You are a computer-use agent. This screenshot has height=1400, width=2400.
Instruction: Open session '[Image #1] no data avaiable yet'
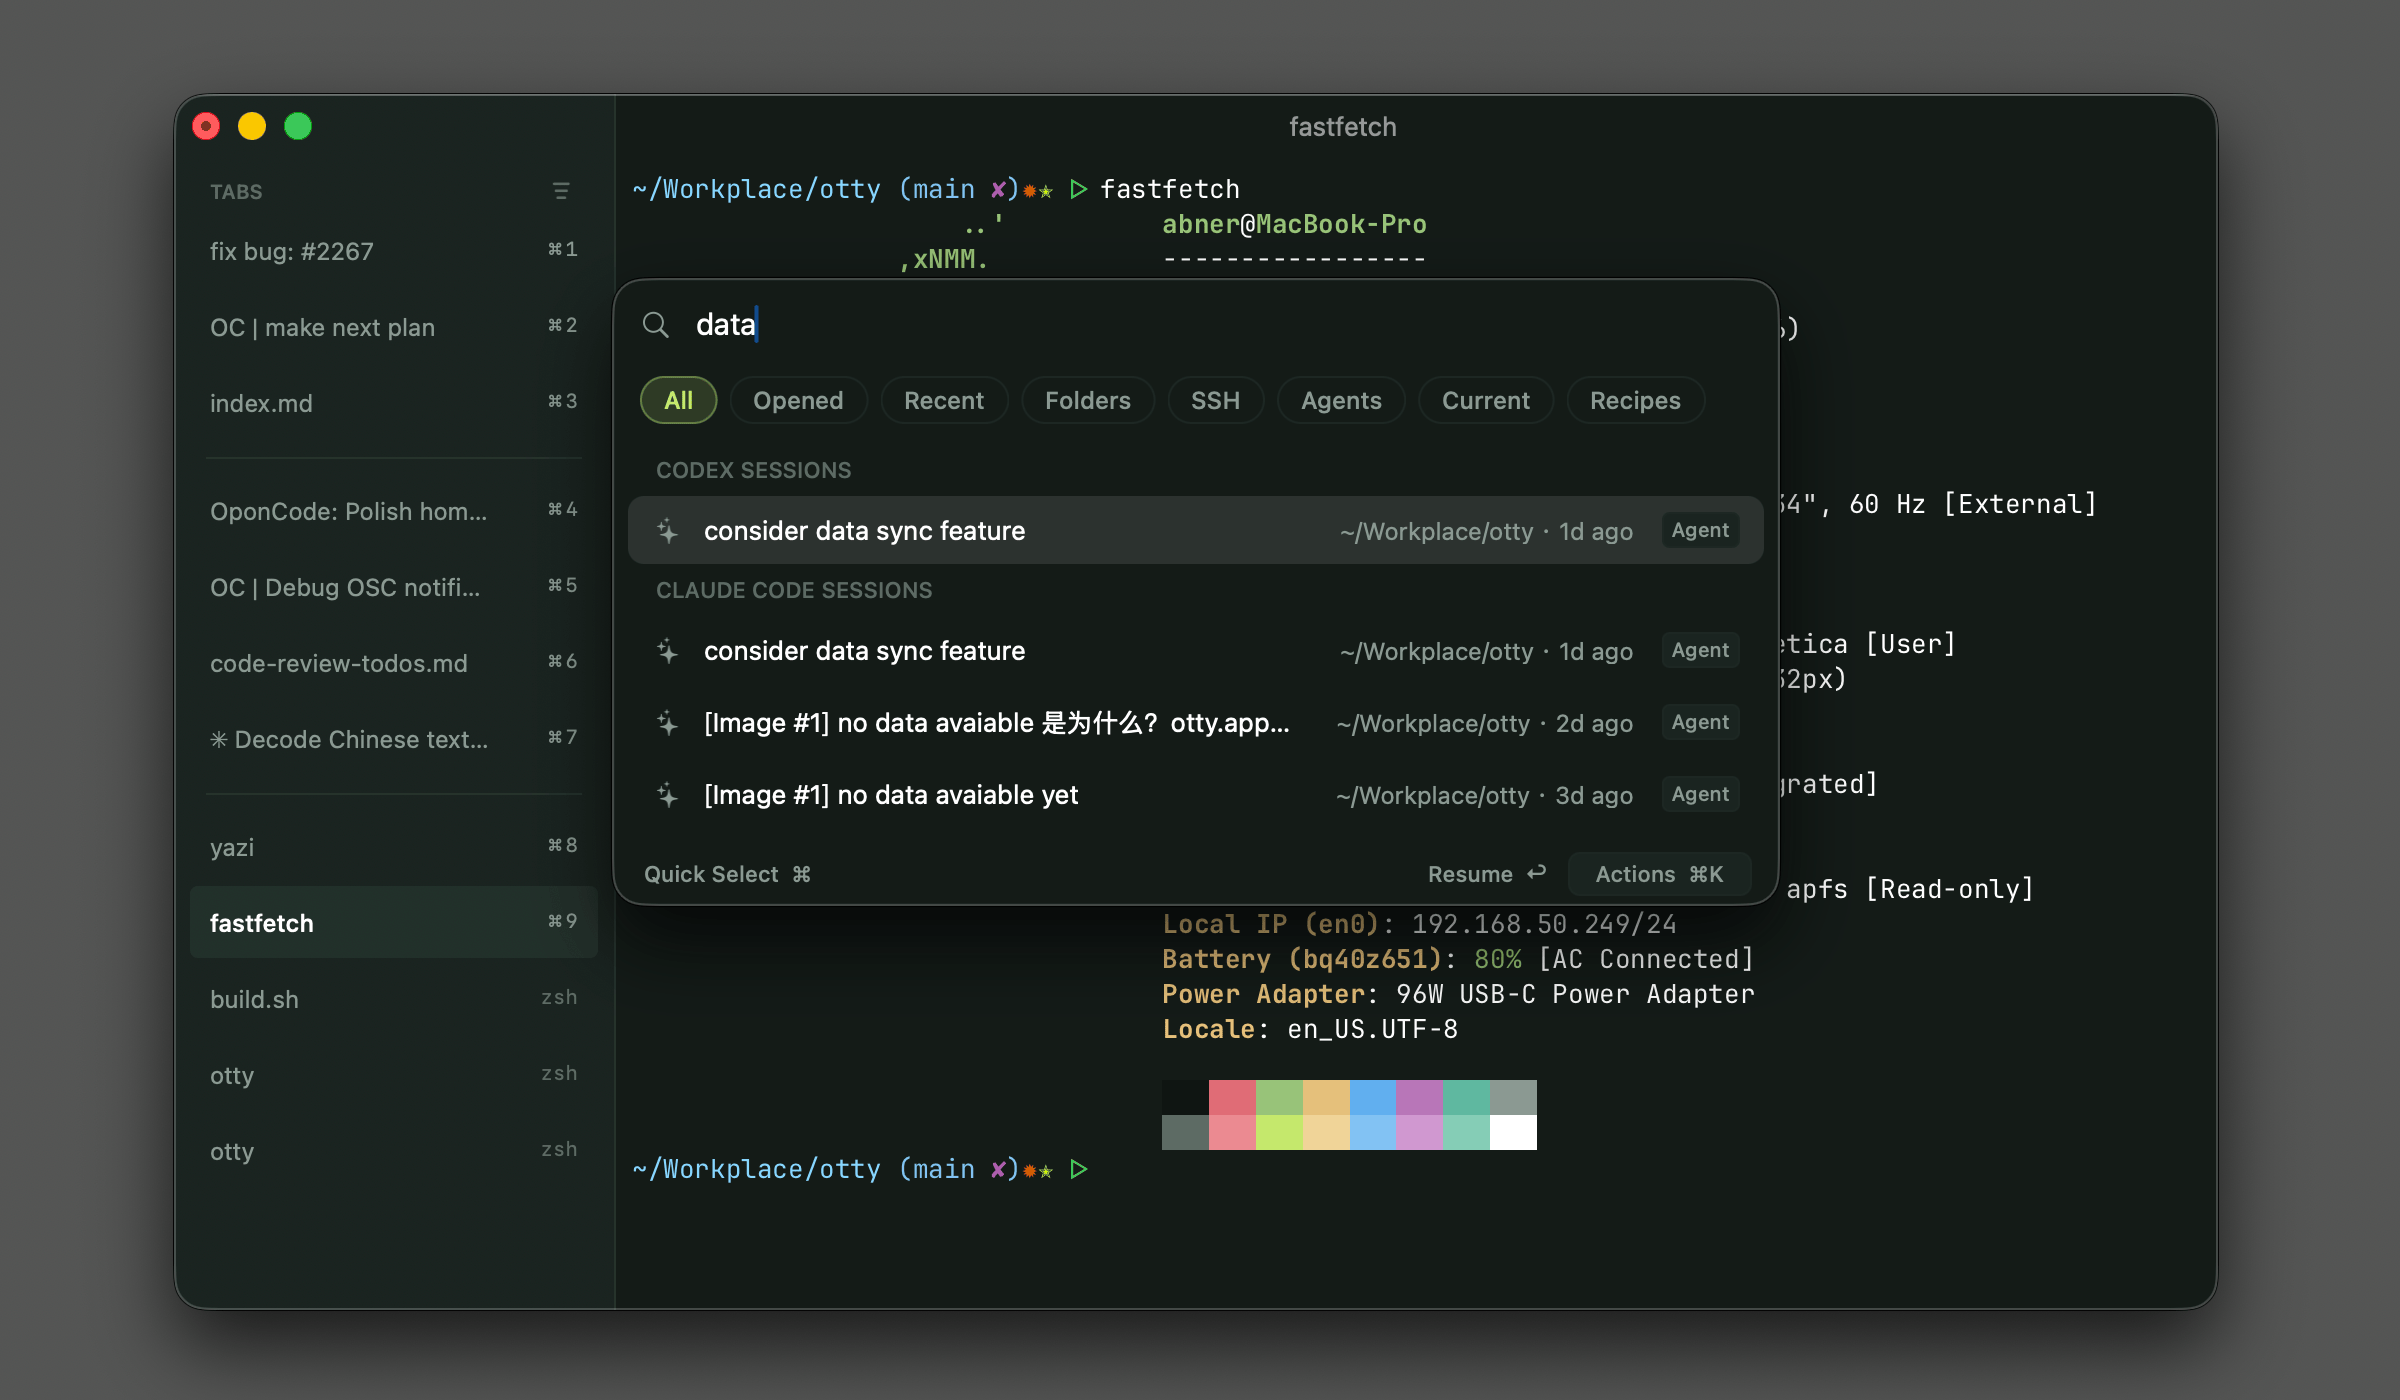(1196, 795)
